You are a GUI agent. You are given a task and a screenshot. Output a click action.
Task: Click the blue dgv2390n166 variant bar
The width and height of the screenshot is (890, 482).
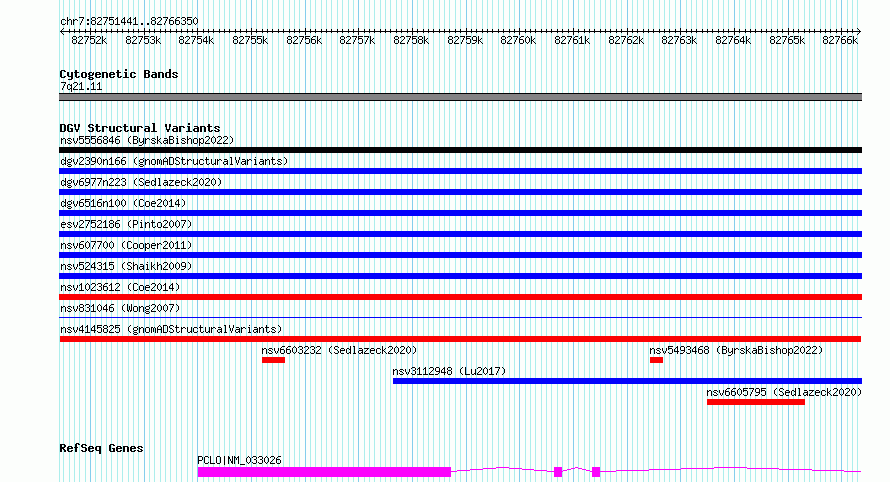(460, 171)
